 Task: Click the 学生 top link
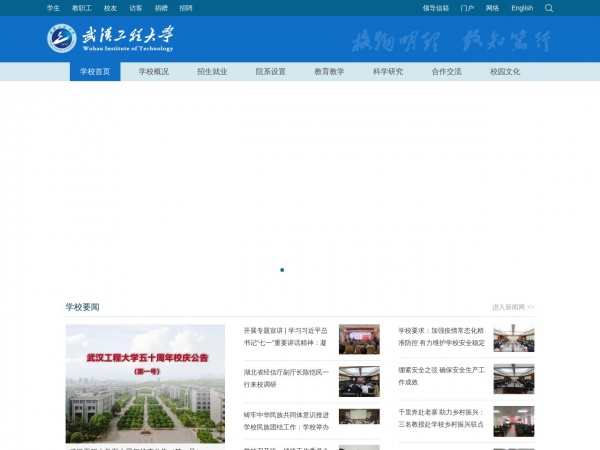(x=53, y=8)
